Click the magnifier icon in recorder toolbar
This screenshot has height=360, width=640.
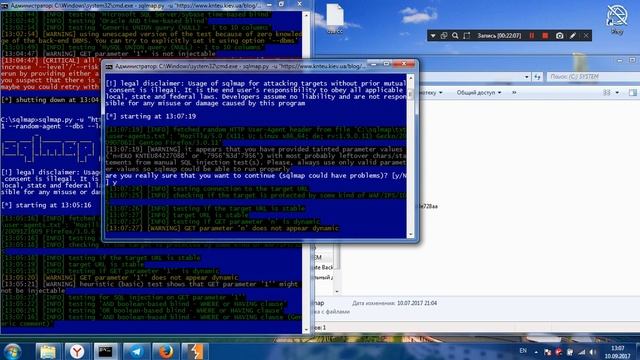tap(455, 36)
